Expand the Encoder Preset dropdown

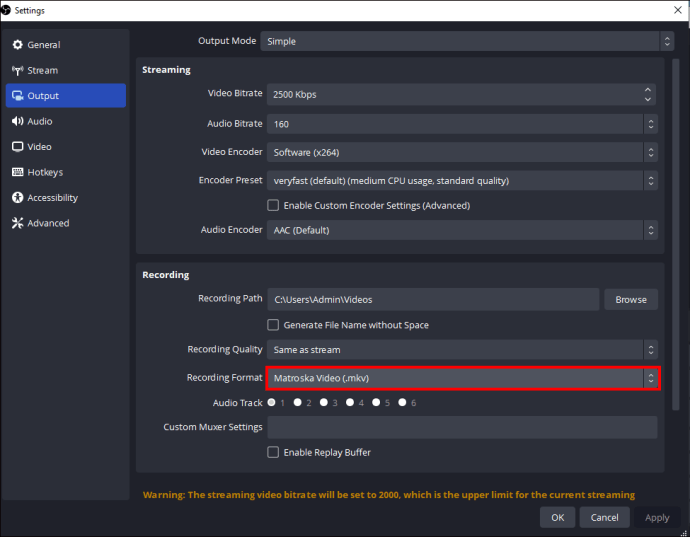[x=462, y=180]
